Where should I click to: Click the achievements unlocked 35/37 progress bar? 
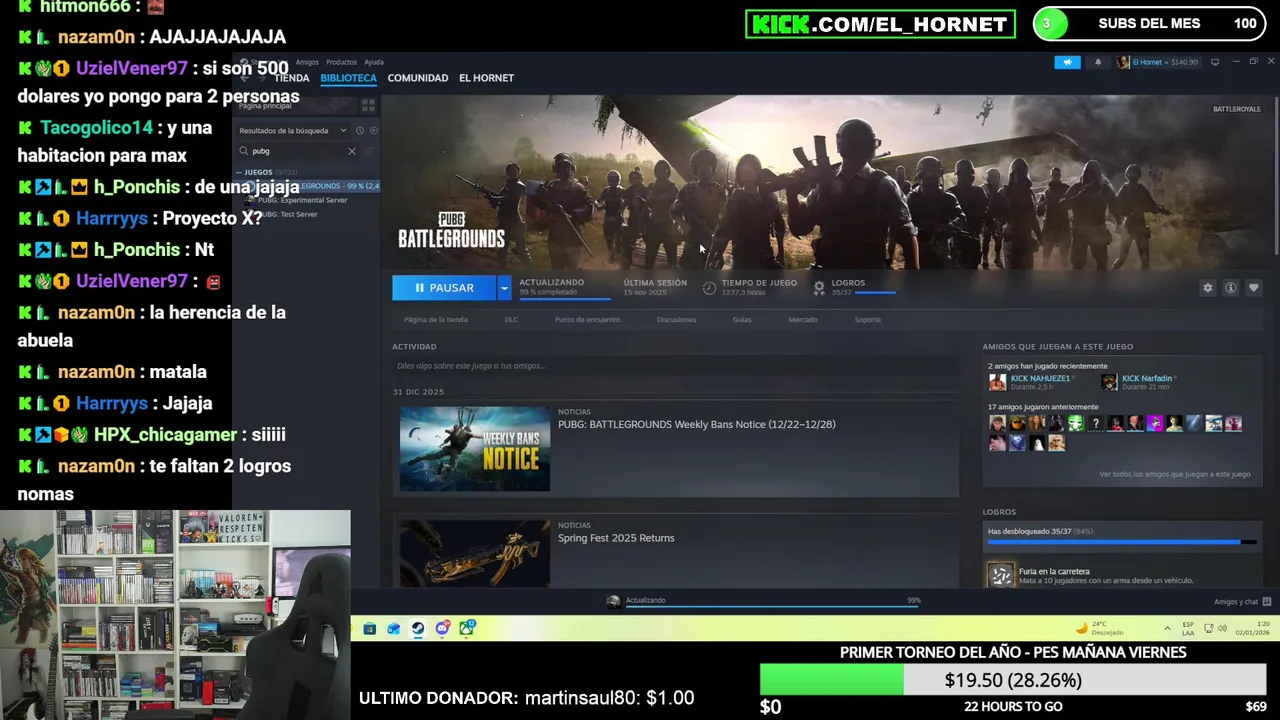click(x=1120, y=542)
